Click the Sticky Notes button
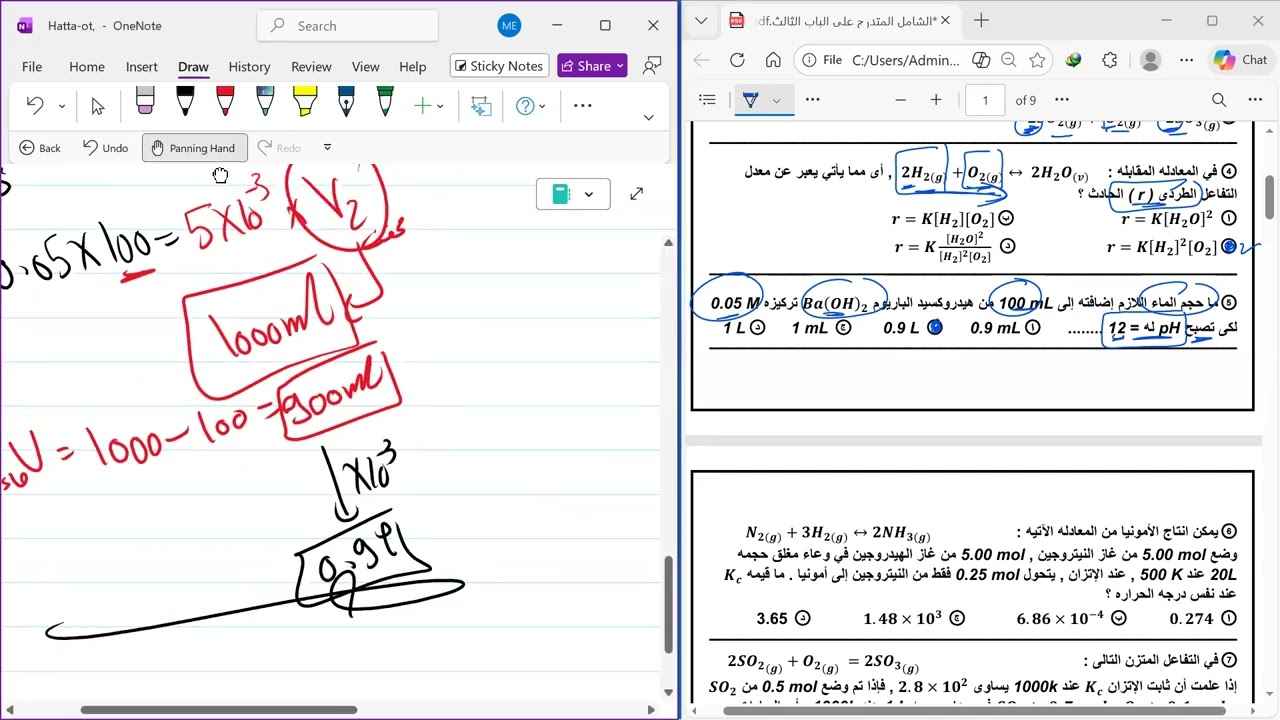 [499, 66]
